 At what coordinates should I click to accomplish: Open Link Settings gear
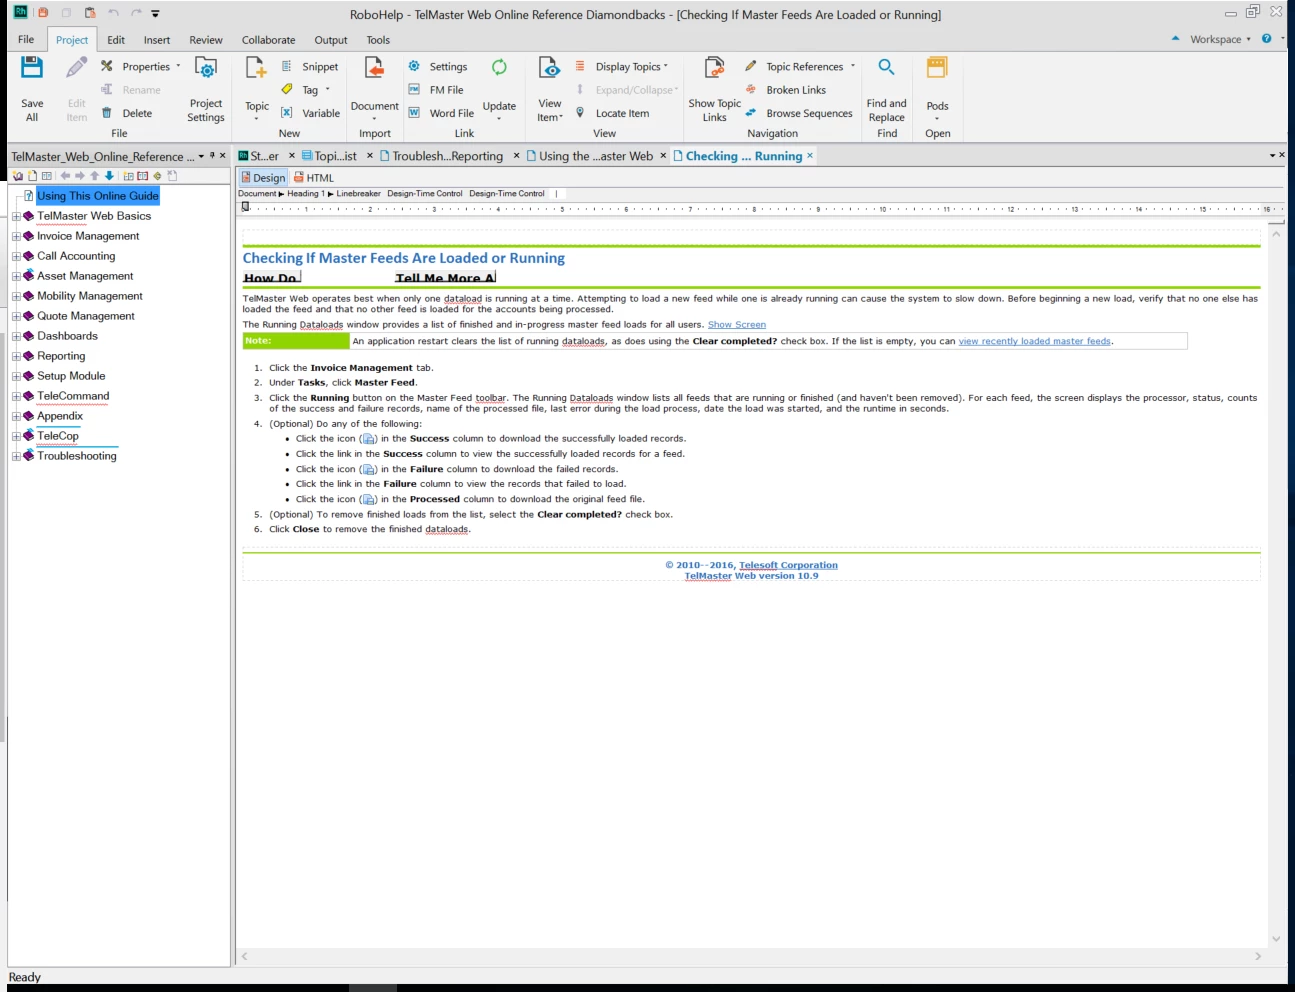[438, 67]
